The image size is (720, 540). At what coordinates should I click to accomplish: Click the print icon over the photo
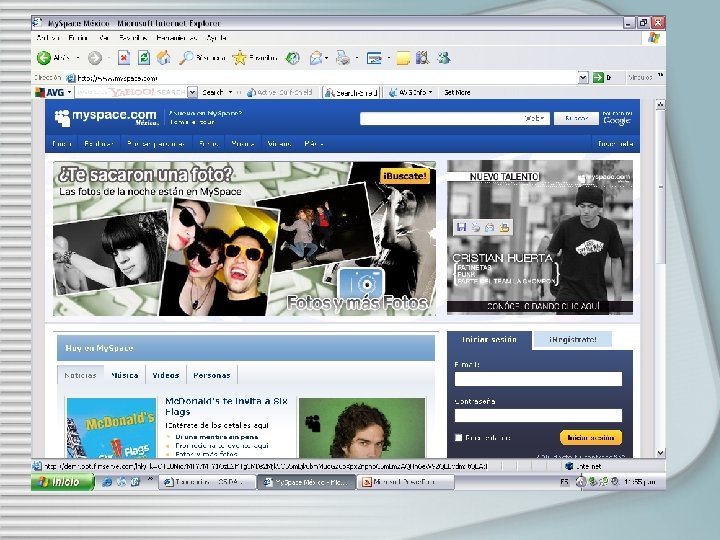click(x=476, y=227)
